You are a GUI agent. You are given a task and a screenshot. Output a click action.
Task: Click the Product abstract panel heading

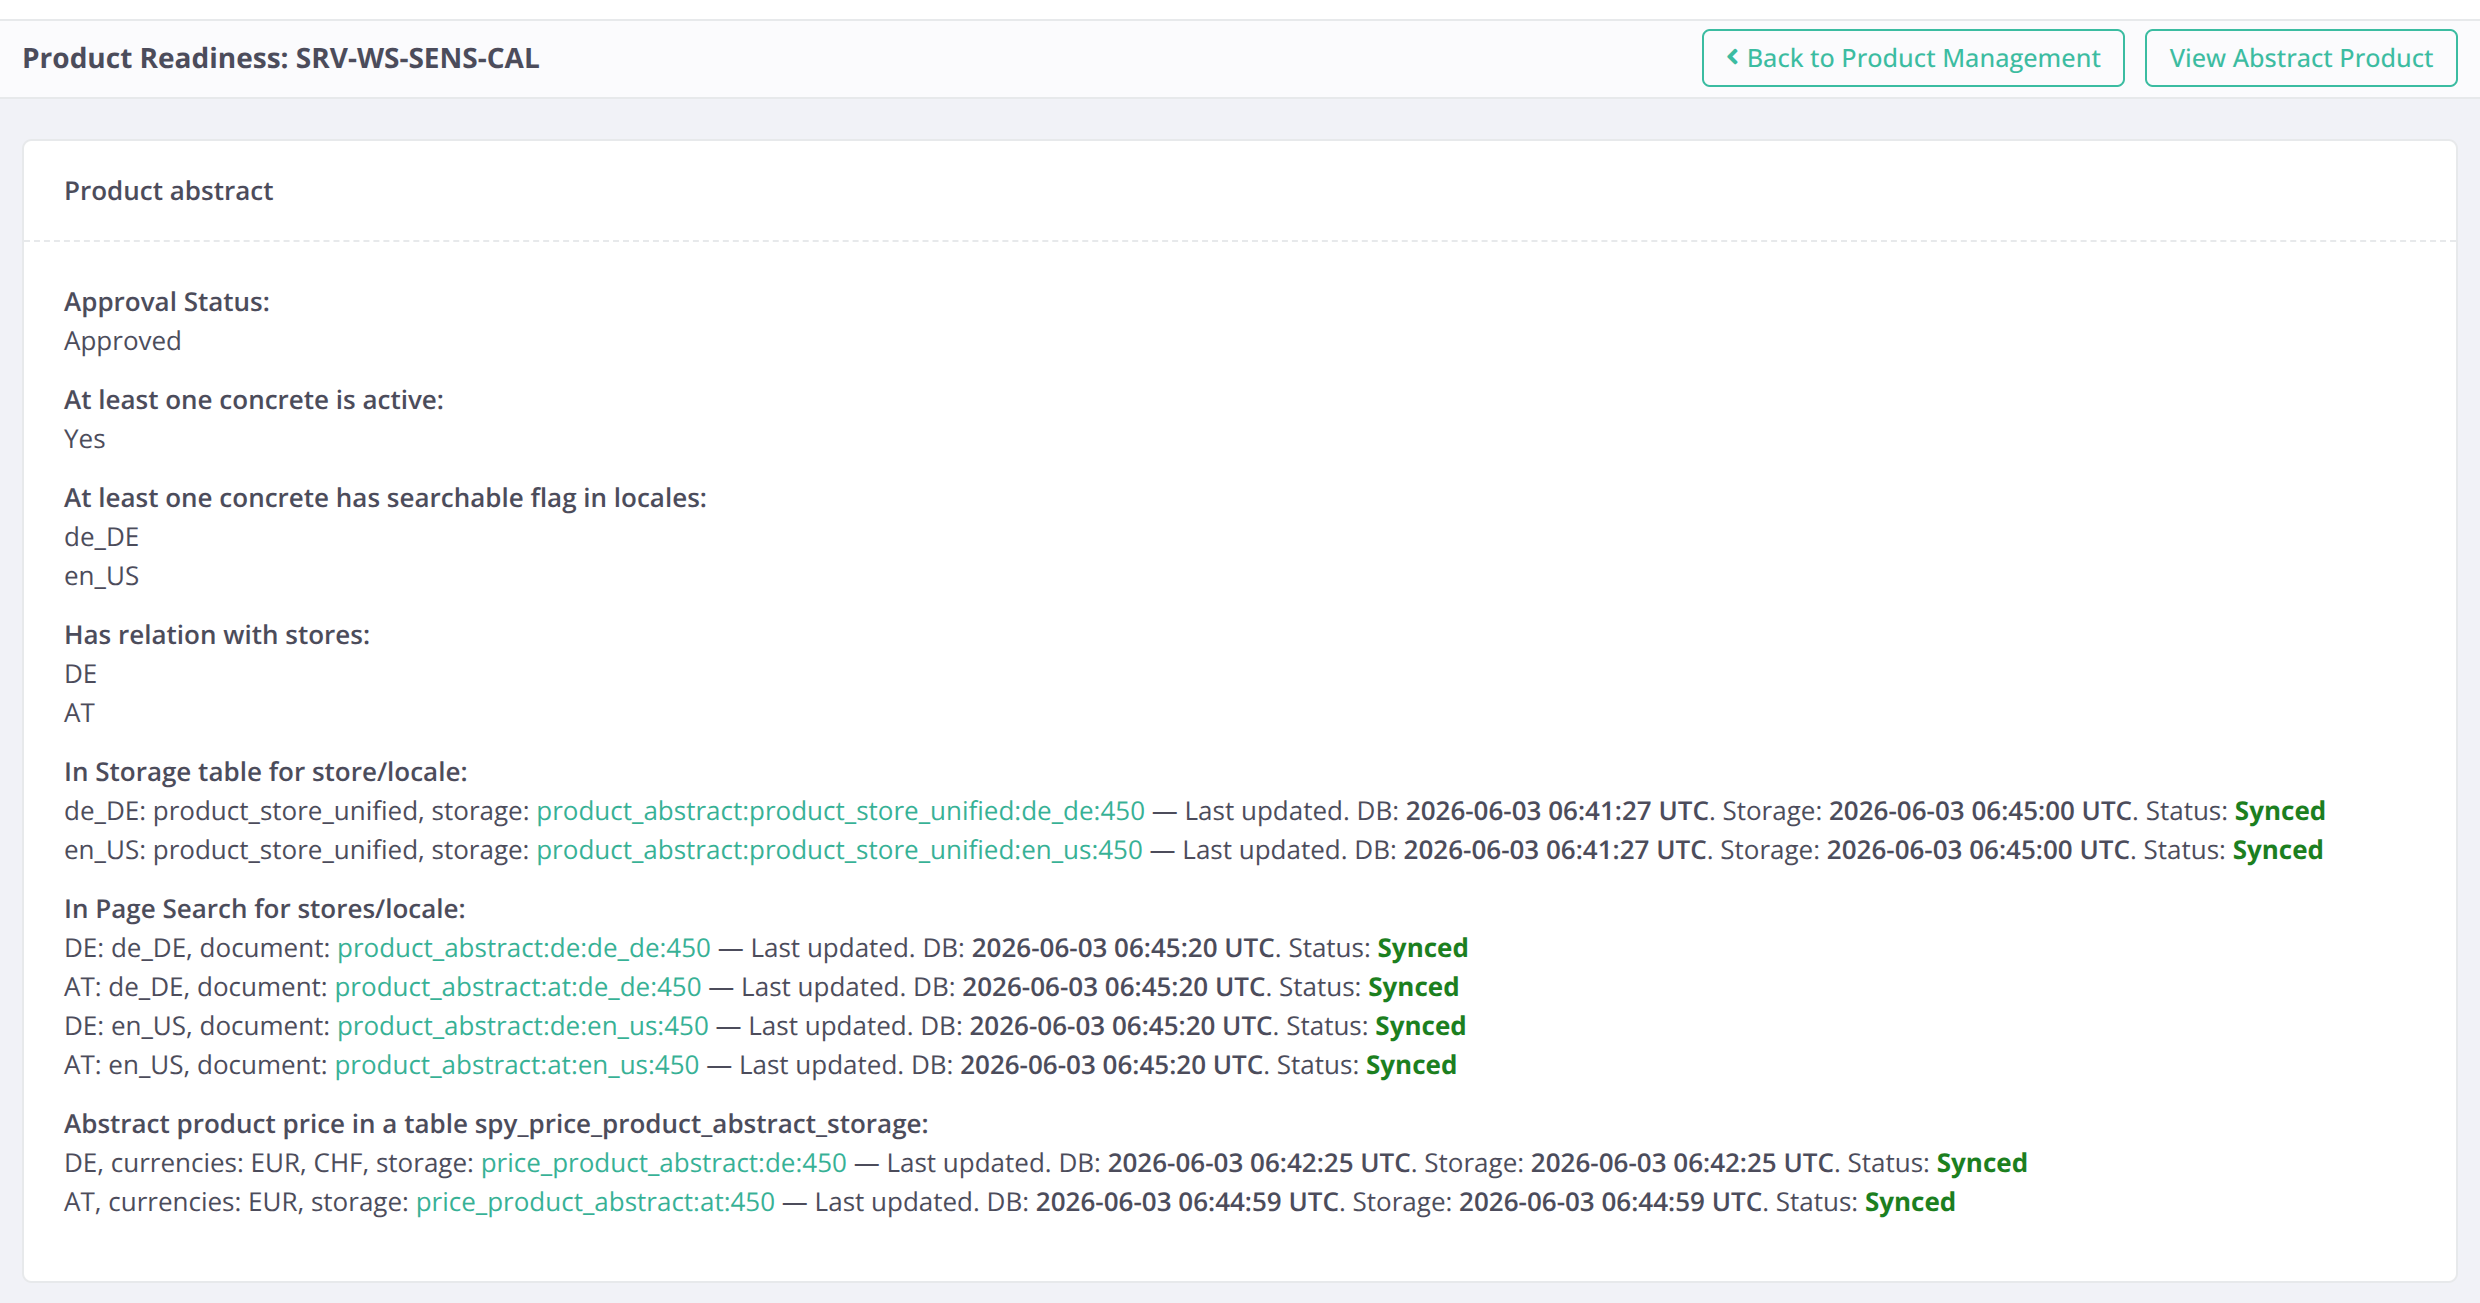pos(168,190)
